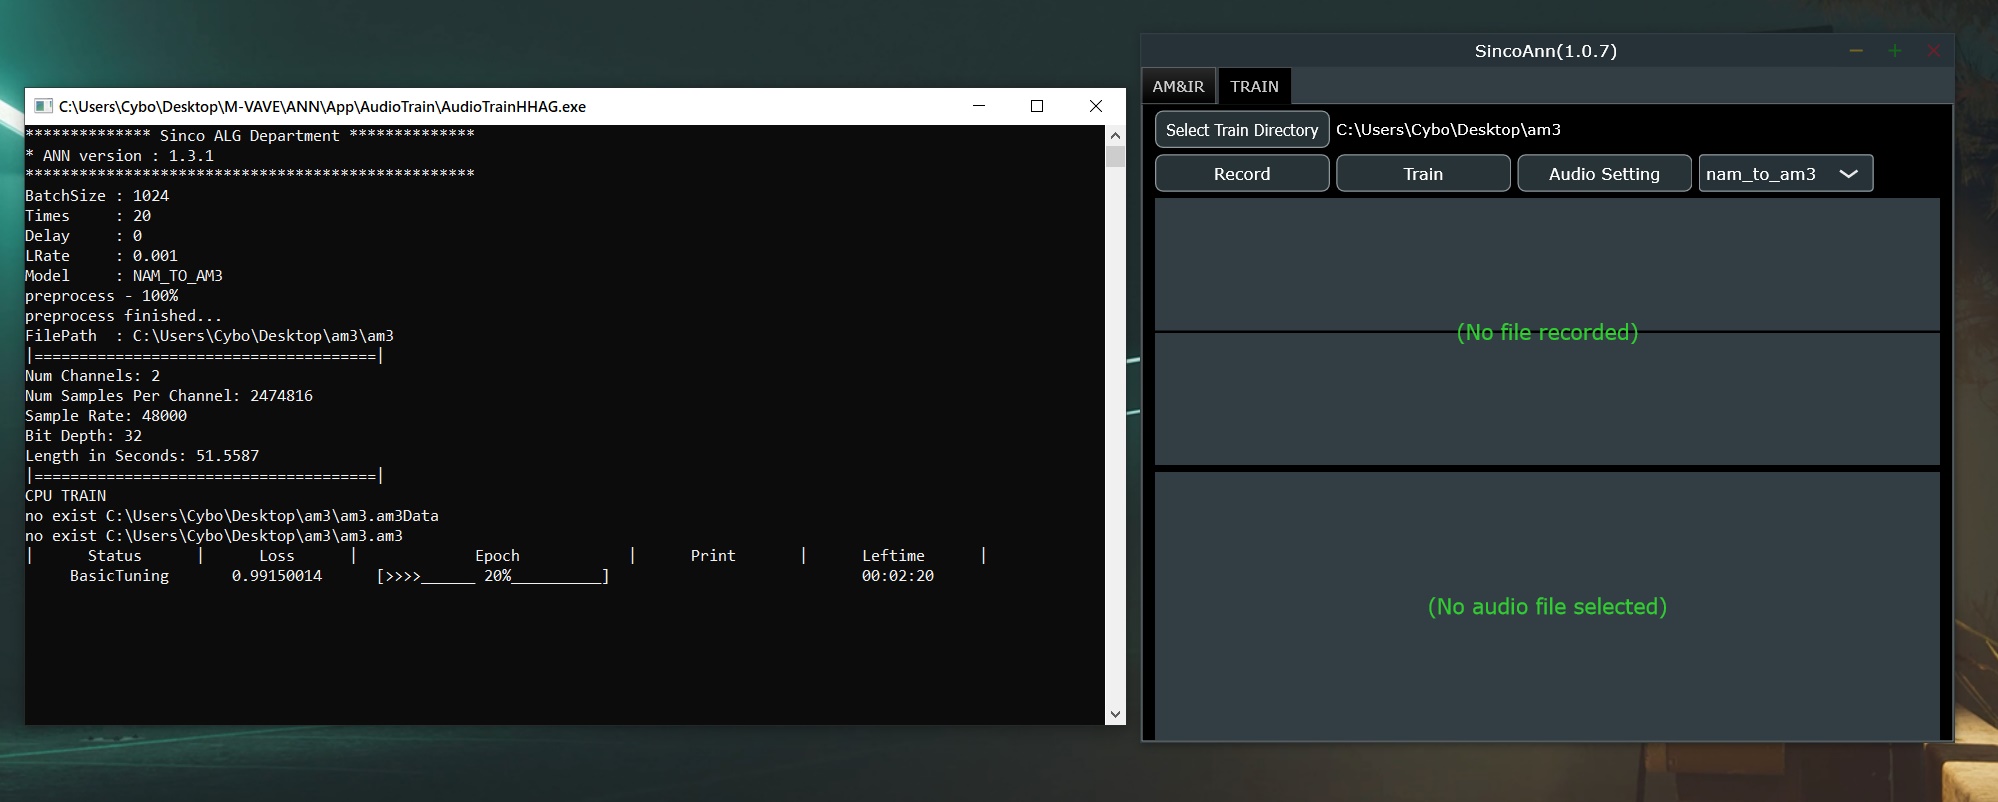This screenshot has height=802, width=1998.
Task: Click 'Num Samples Per Channel: 2474816' text
Action: click(169, 396)
